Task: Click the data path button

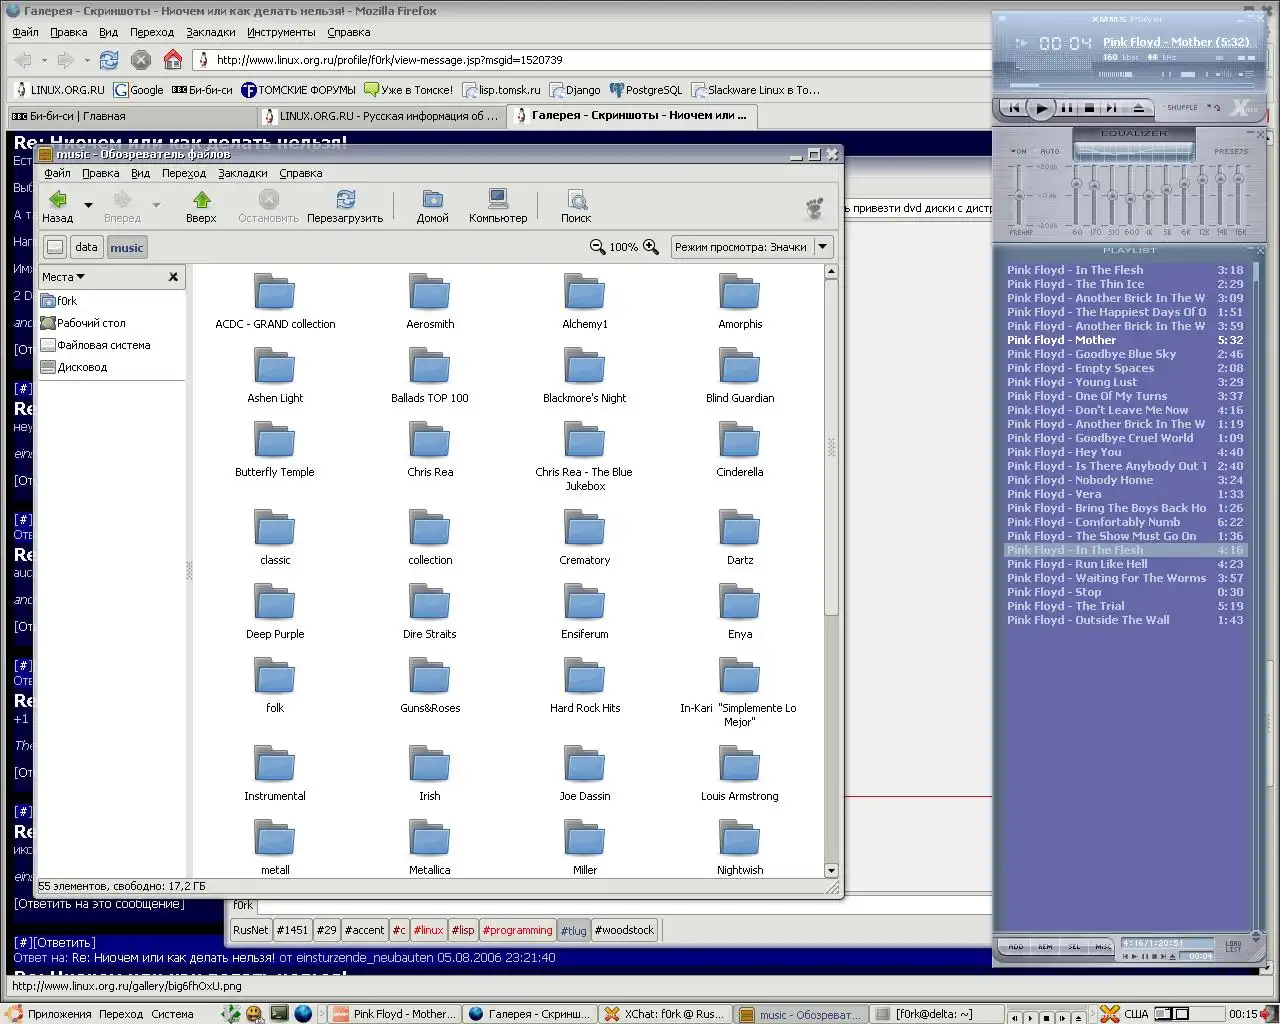Action: click(87, 247)
